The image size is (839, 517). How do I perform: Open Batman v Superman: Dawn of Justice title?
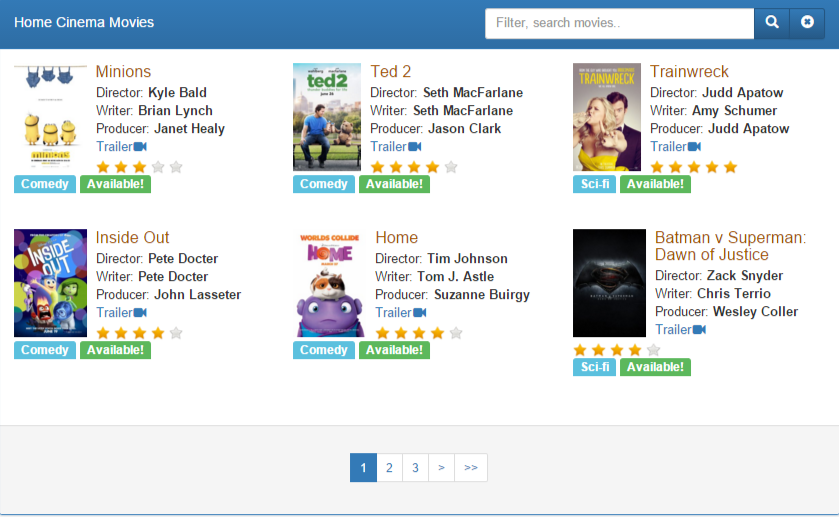point(730,246)
